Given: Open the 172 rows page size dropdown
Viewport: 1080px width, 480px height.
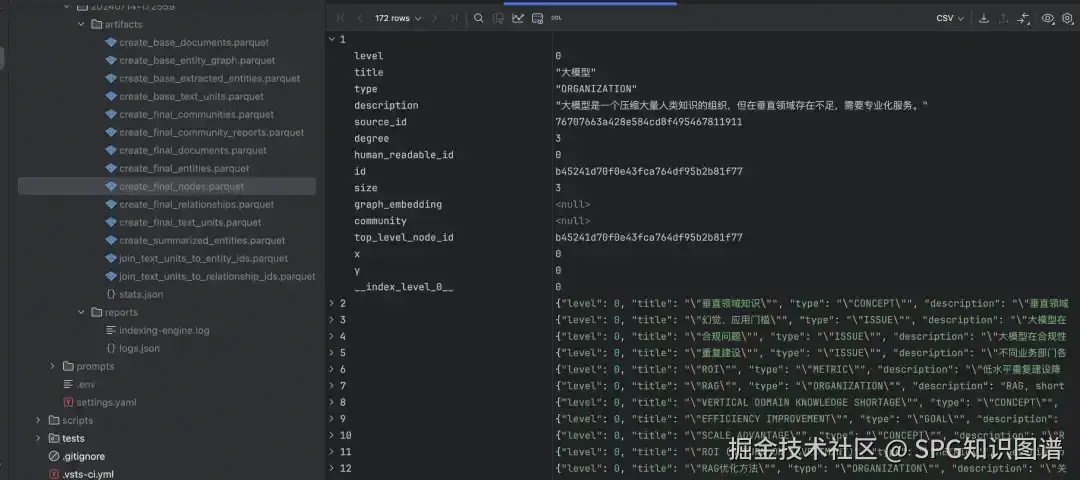Looking at the screenshot, I should pos(398,19).
